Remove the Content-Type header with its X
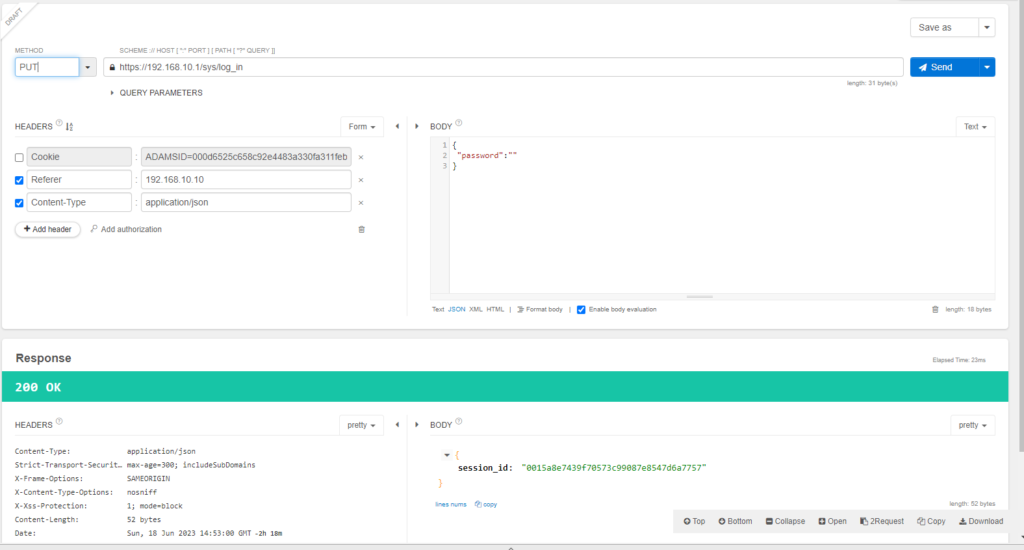 pyautogui.click(x=360, y=203)
